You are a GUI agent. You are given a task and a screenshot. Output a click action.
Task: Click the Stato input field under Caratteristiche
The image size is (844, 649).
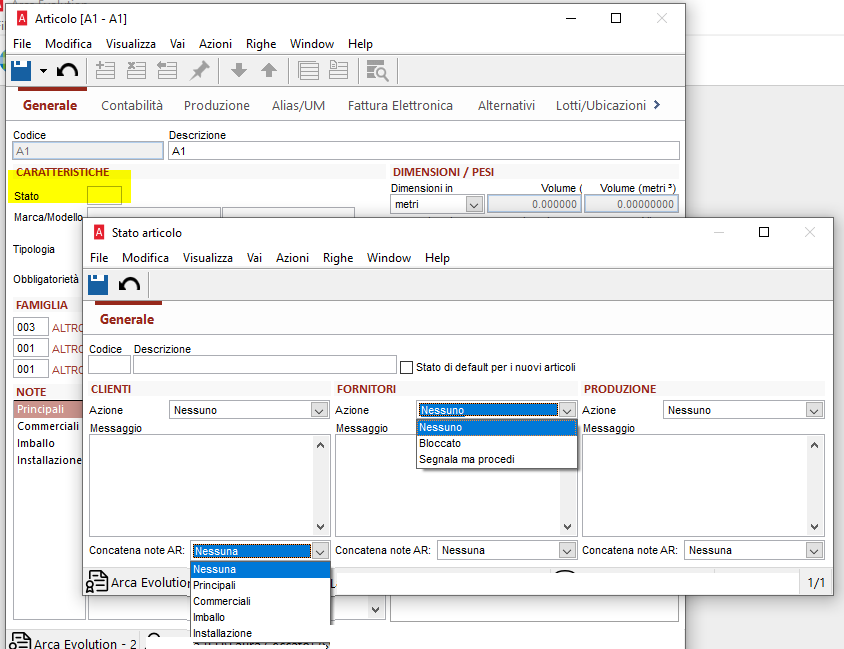[x=104, y=195]
